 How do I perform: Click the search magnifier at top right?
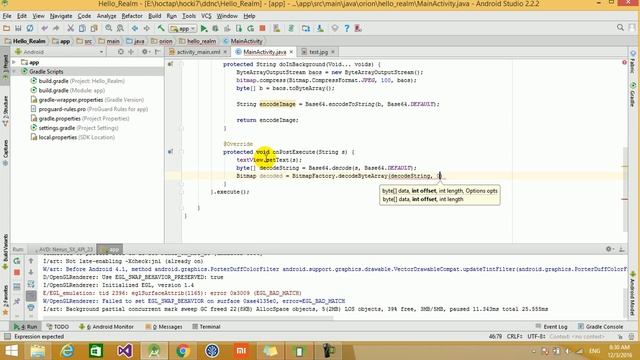click(x=620, y=28)
